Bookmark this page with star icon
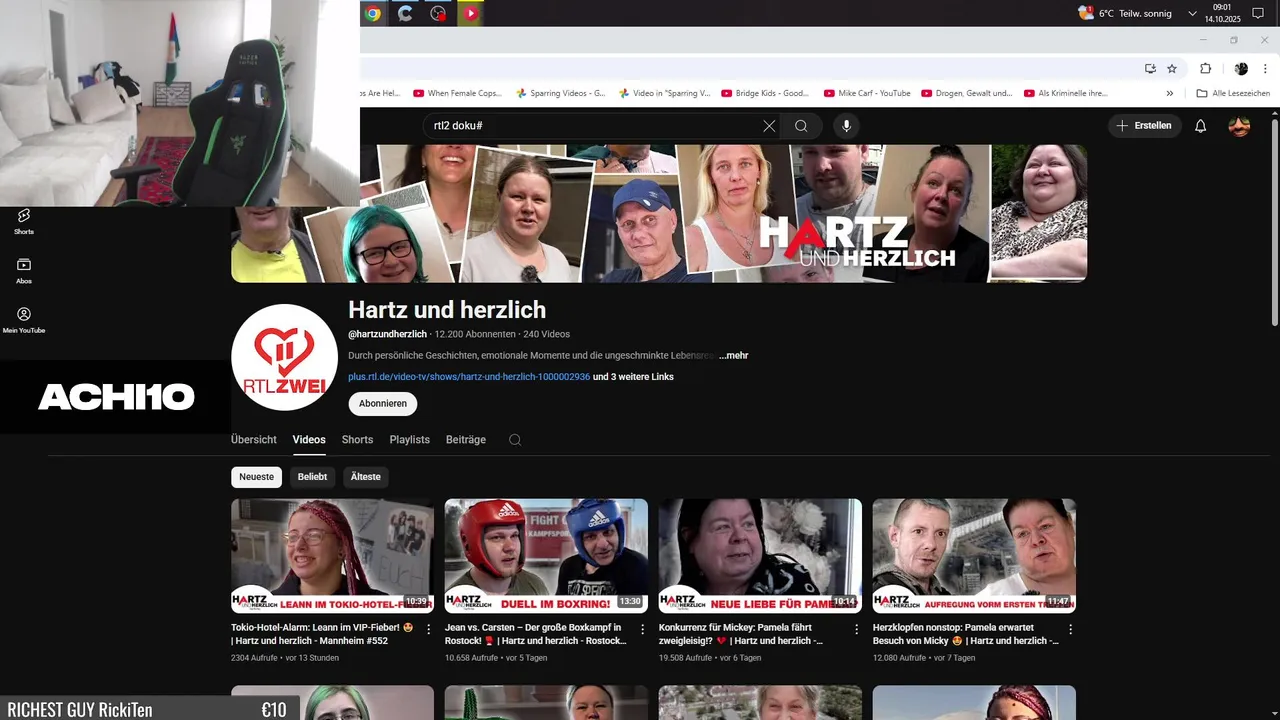The height and width of the screenshot is (720, 1280). pos(1172,68)
